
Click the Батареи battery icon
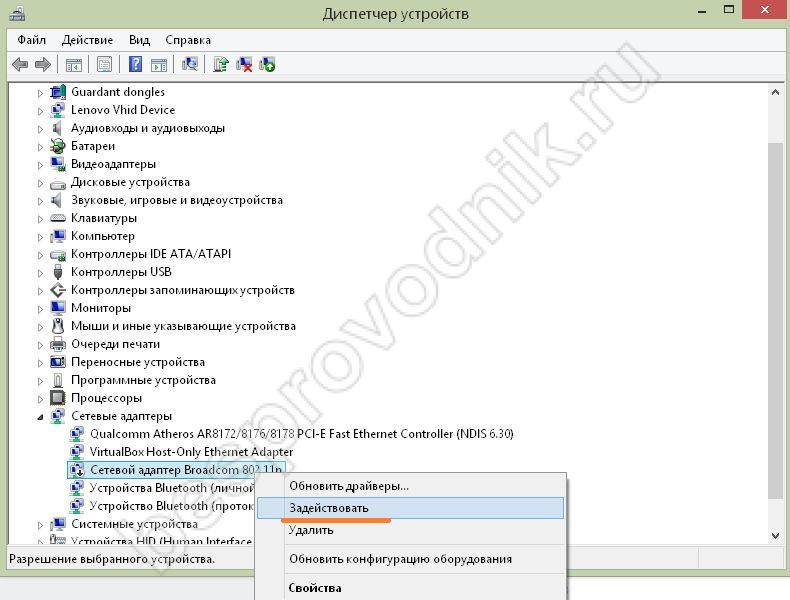(x=58, y=146)
